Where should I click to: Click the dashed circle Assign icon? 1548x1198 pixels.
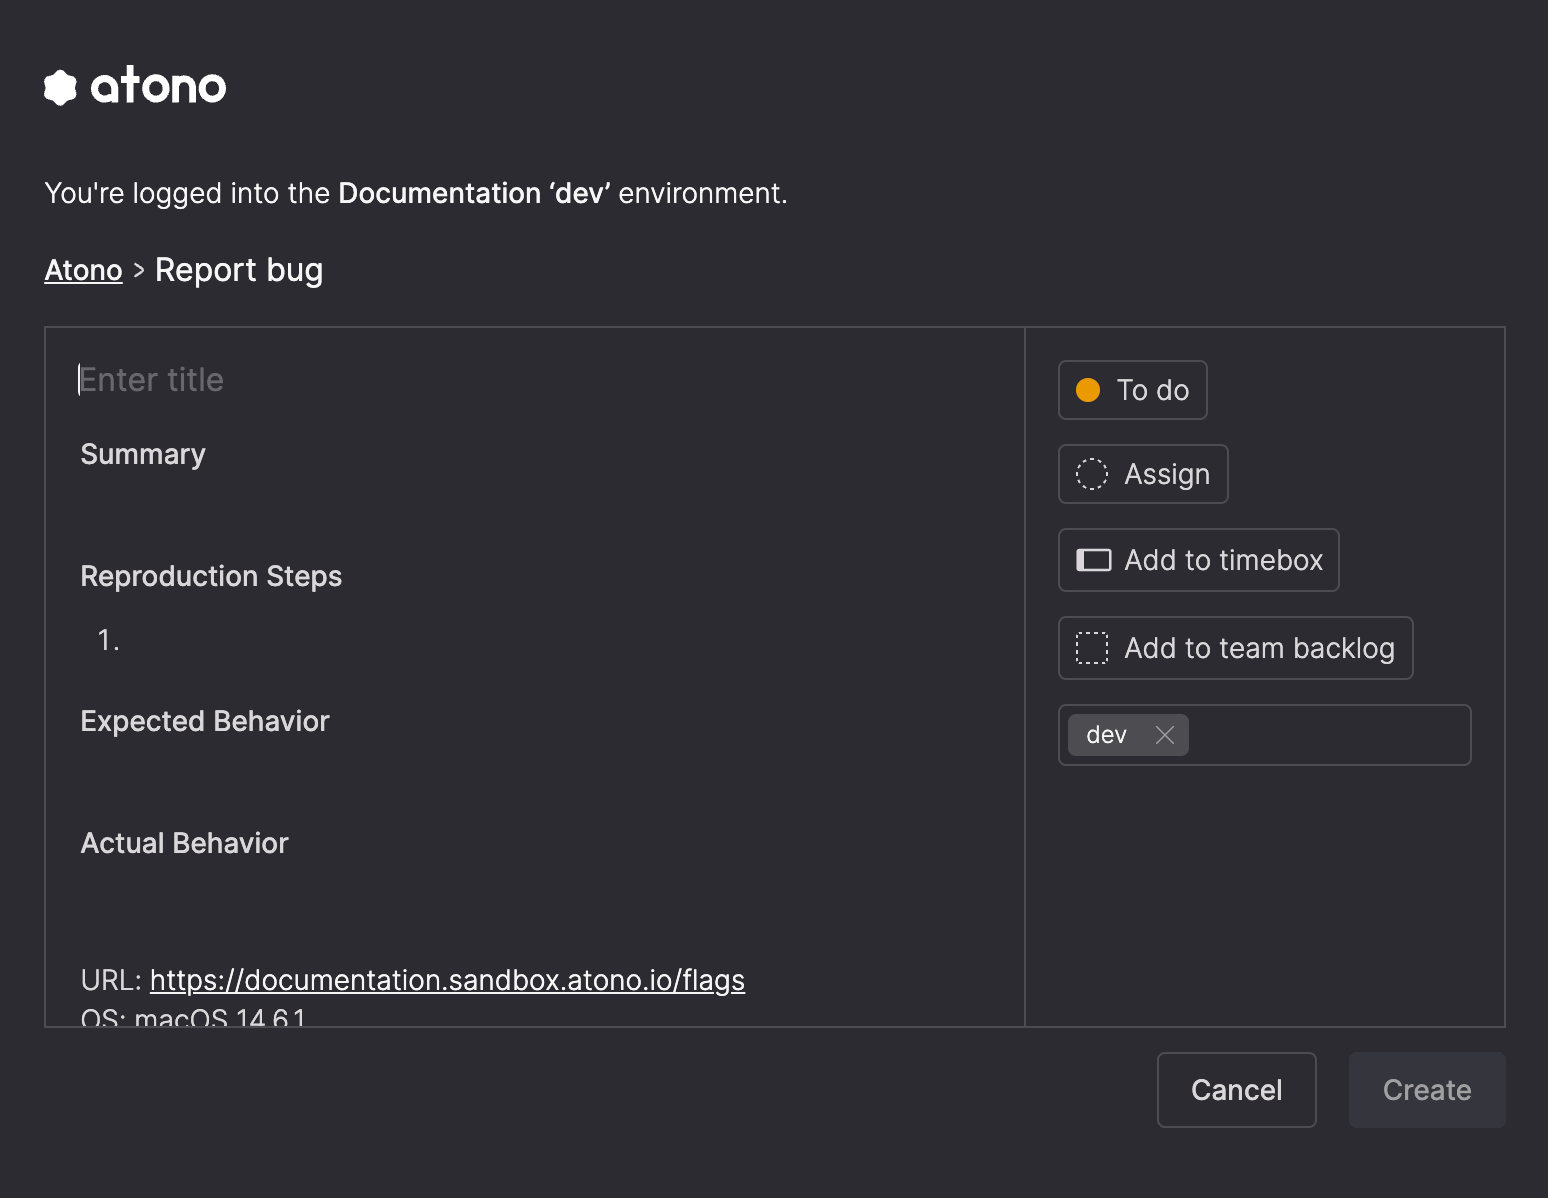(x=1091, y=474)
